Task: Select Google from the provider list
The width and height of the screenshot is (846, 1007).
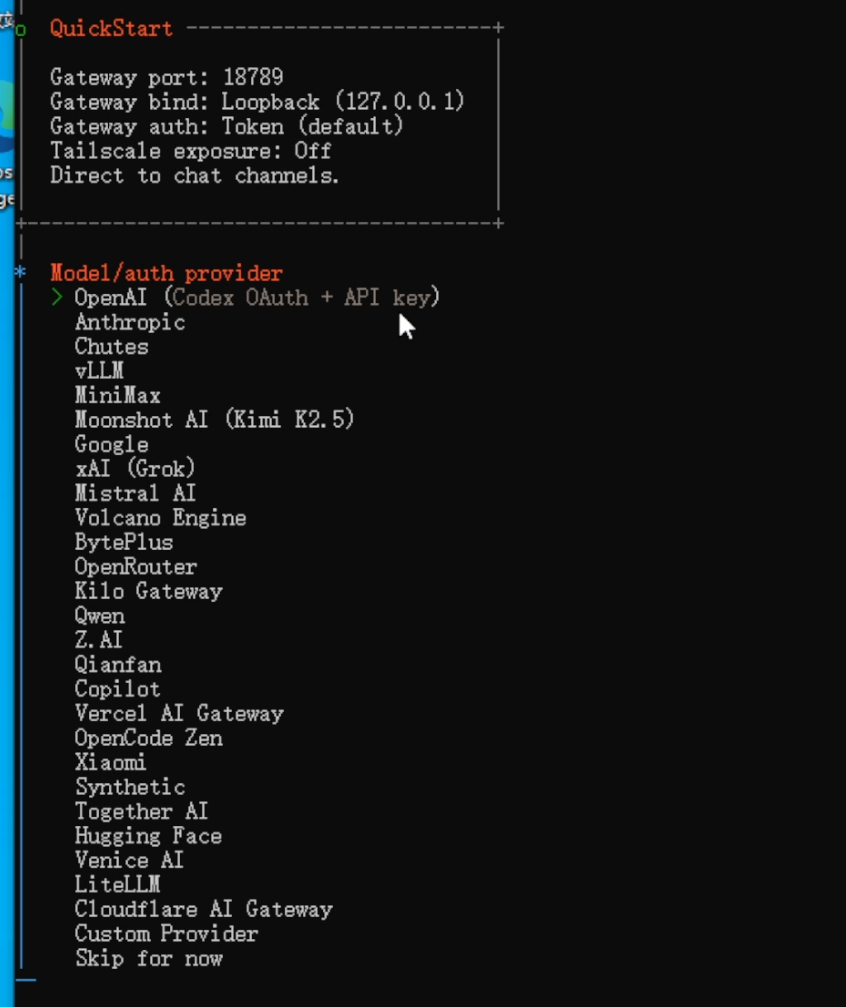Action: click(111, 445)
